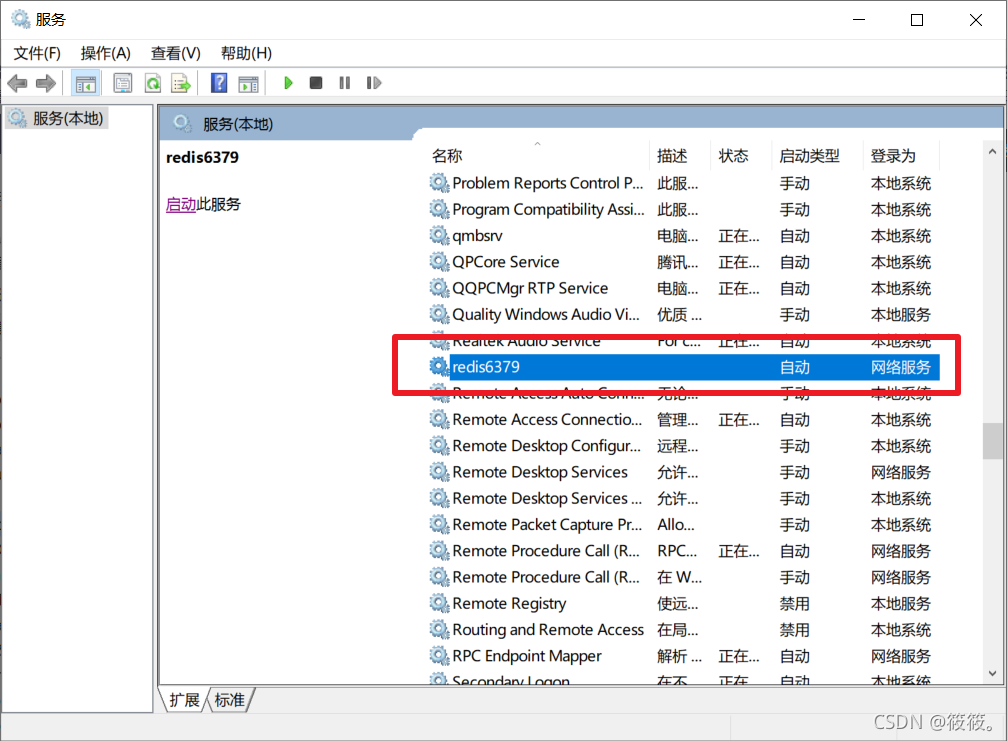The height and width of the screenshot is (741, 1007).
Task: Click the 服务 title bar icon
Action: click(20, 19)
